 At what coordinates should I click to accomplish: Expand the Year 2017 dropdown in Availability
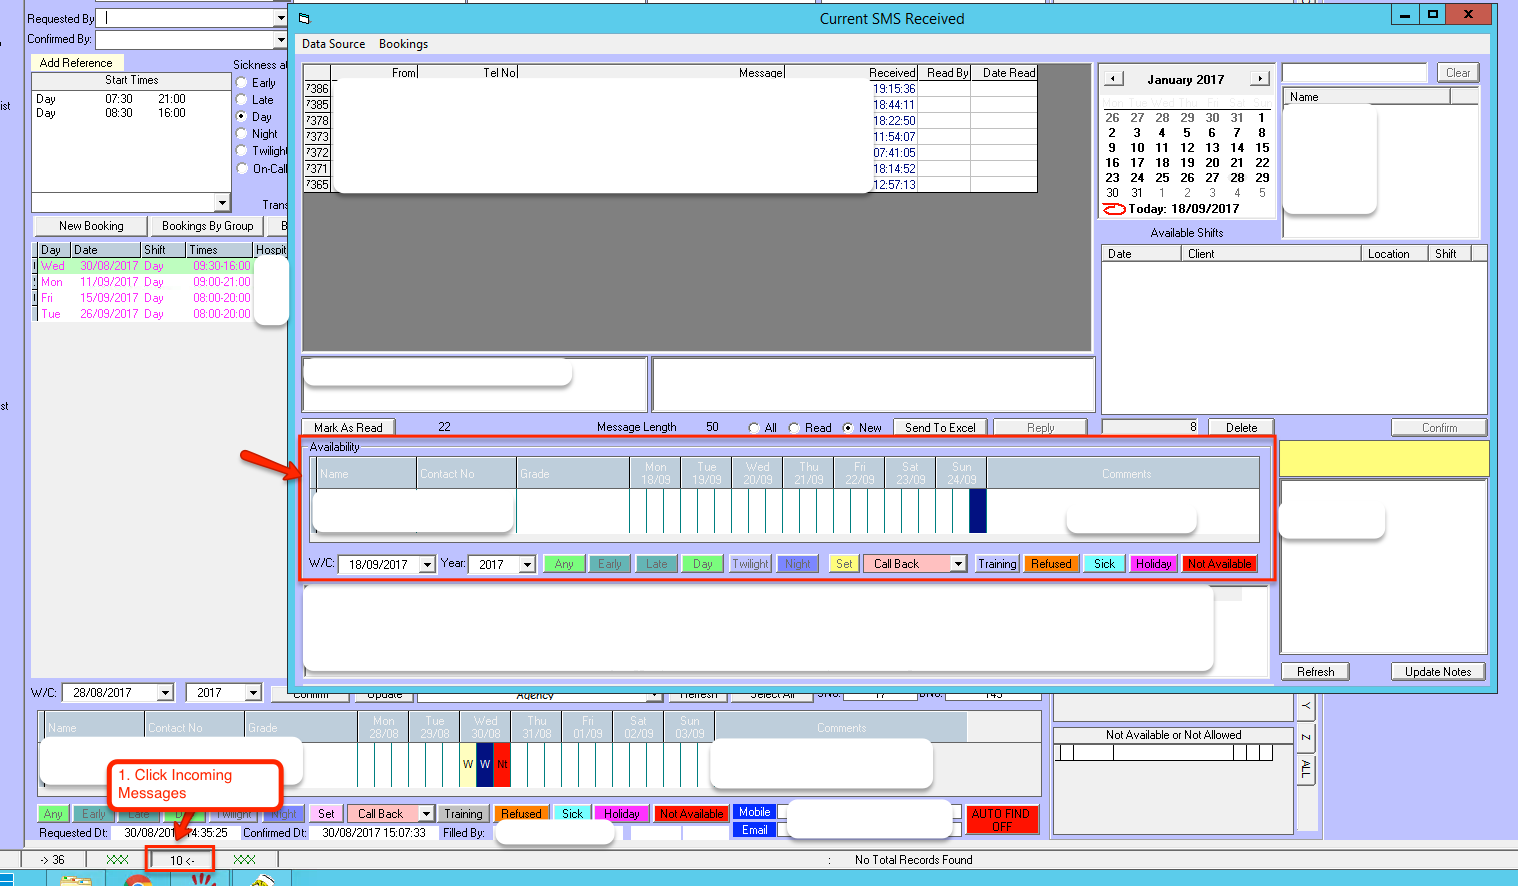point(528,565)
